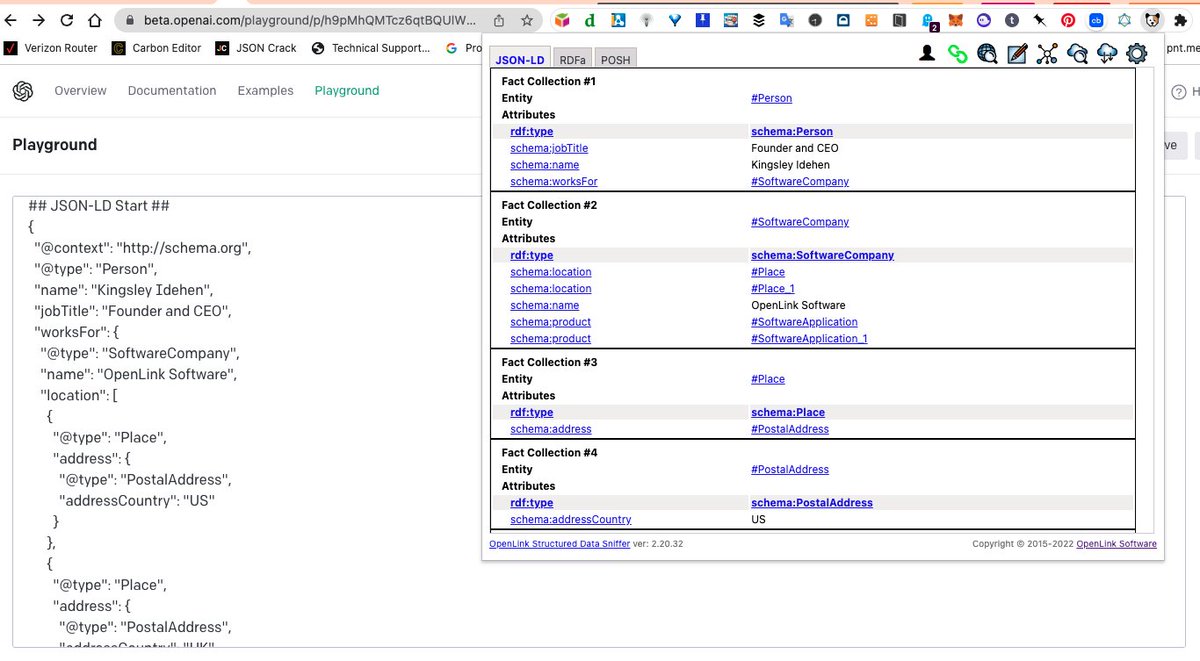Bookmark this page with the star icon
Viewport: 1200px width, 661px height.
coord(526,20)
